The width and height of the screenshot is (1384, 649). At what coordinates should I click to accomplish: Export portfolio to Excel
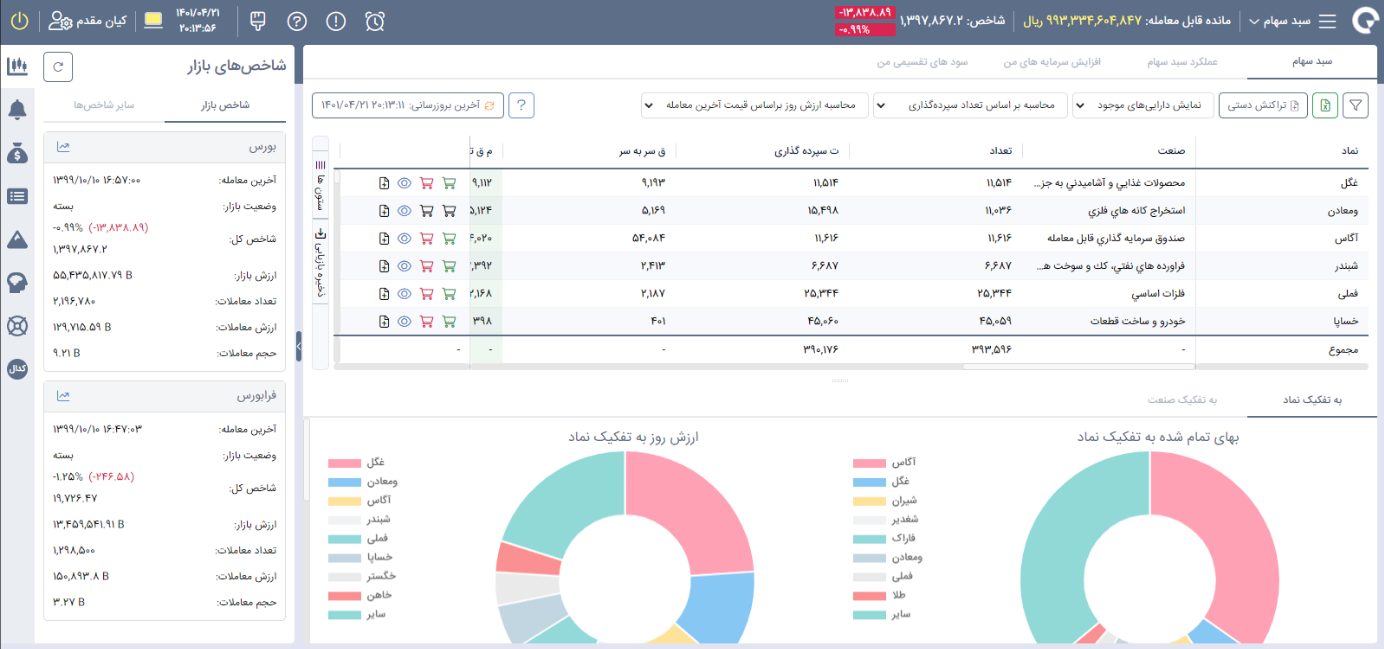point(1325,105)
